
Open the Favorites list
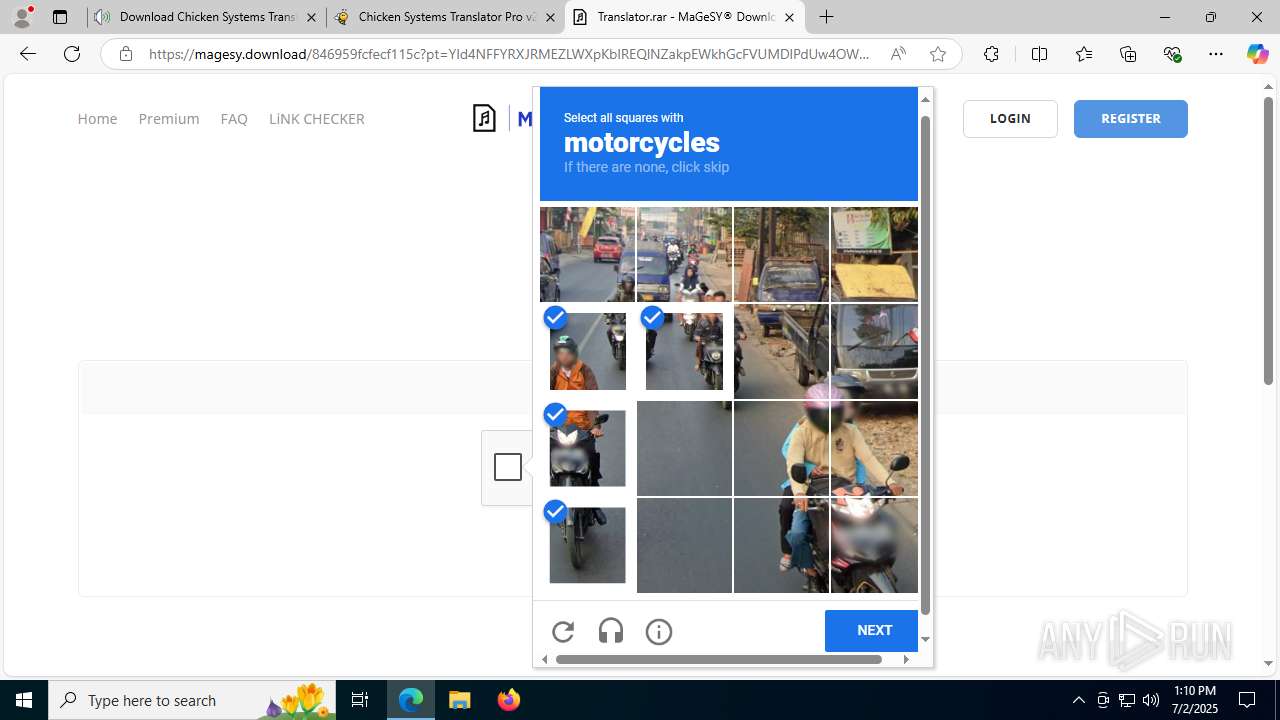tap(1084, 54)
